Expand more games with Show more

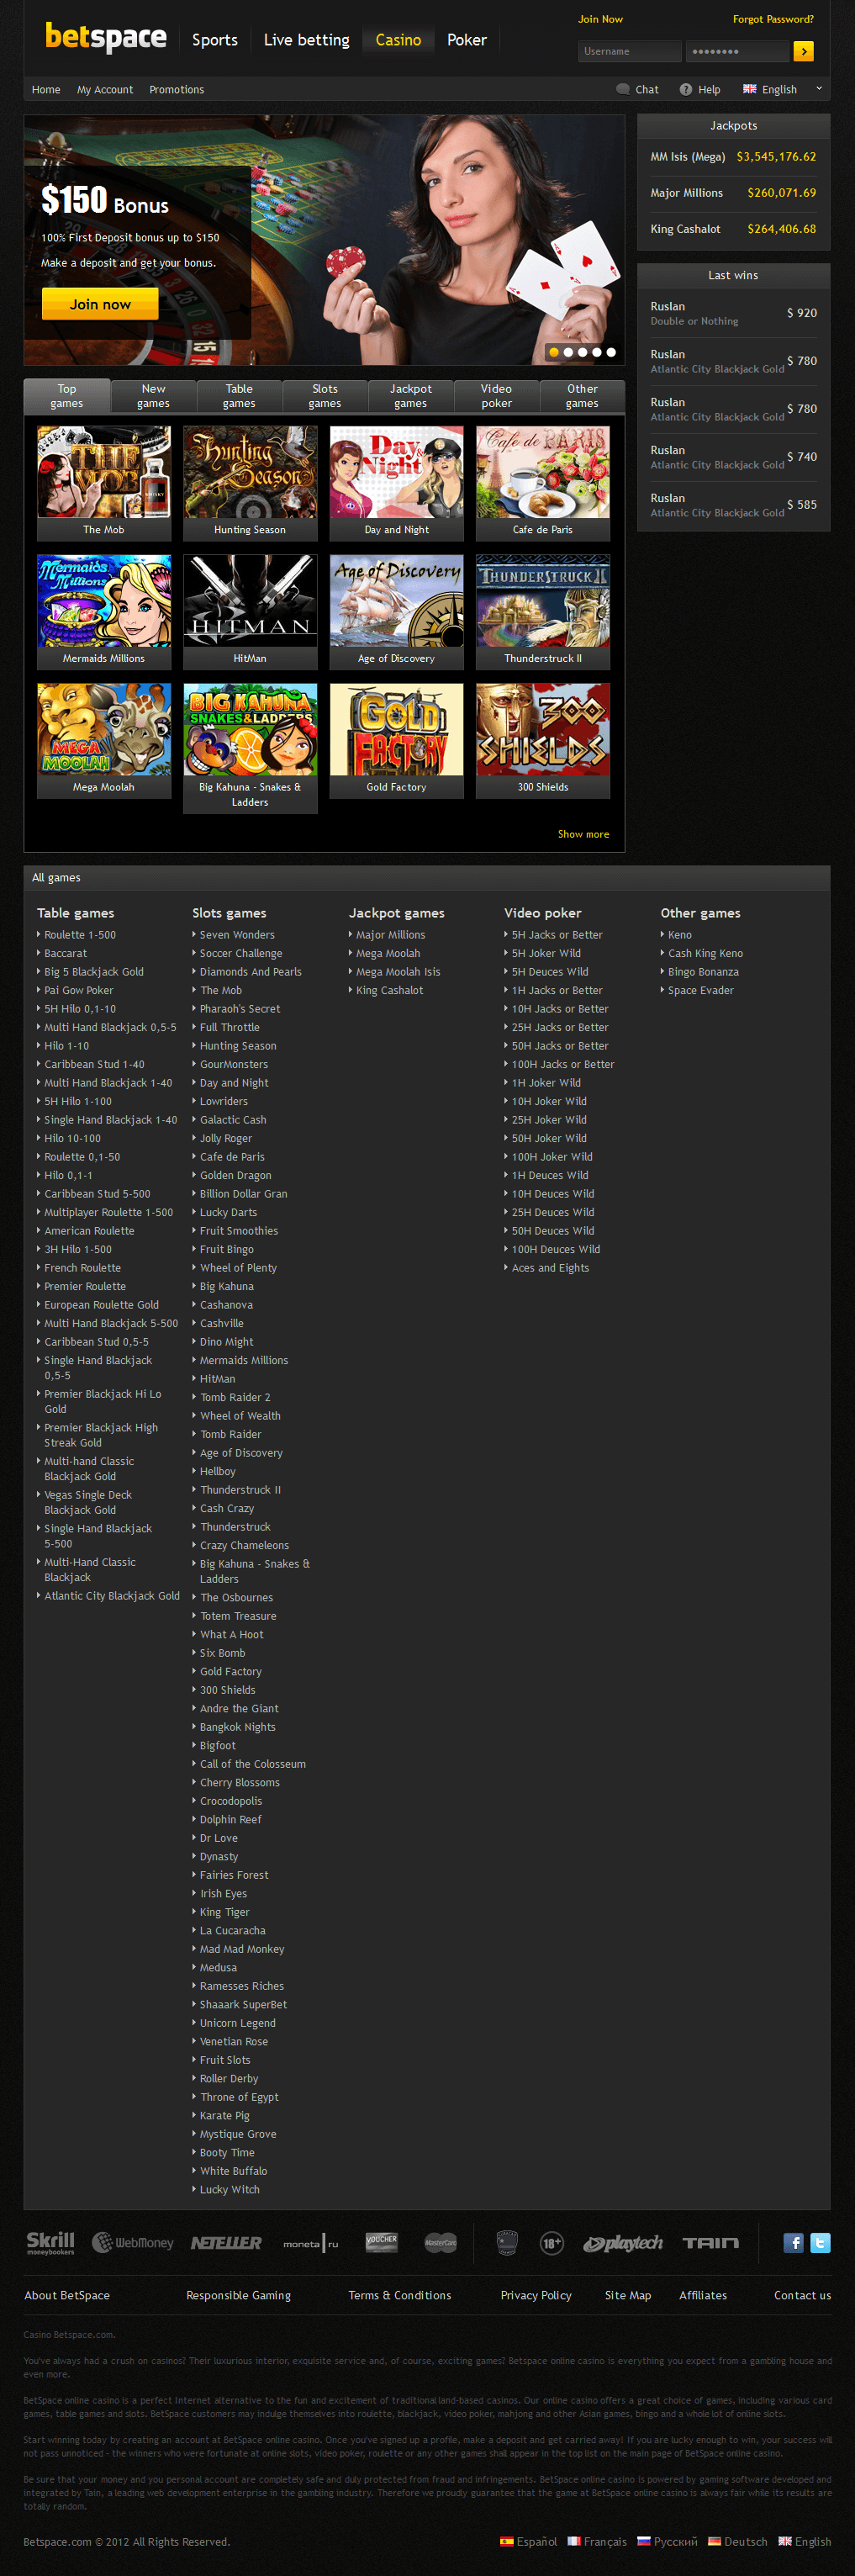pyautogui.click(x=583, y=834)
